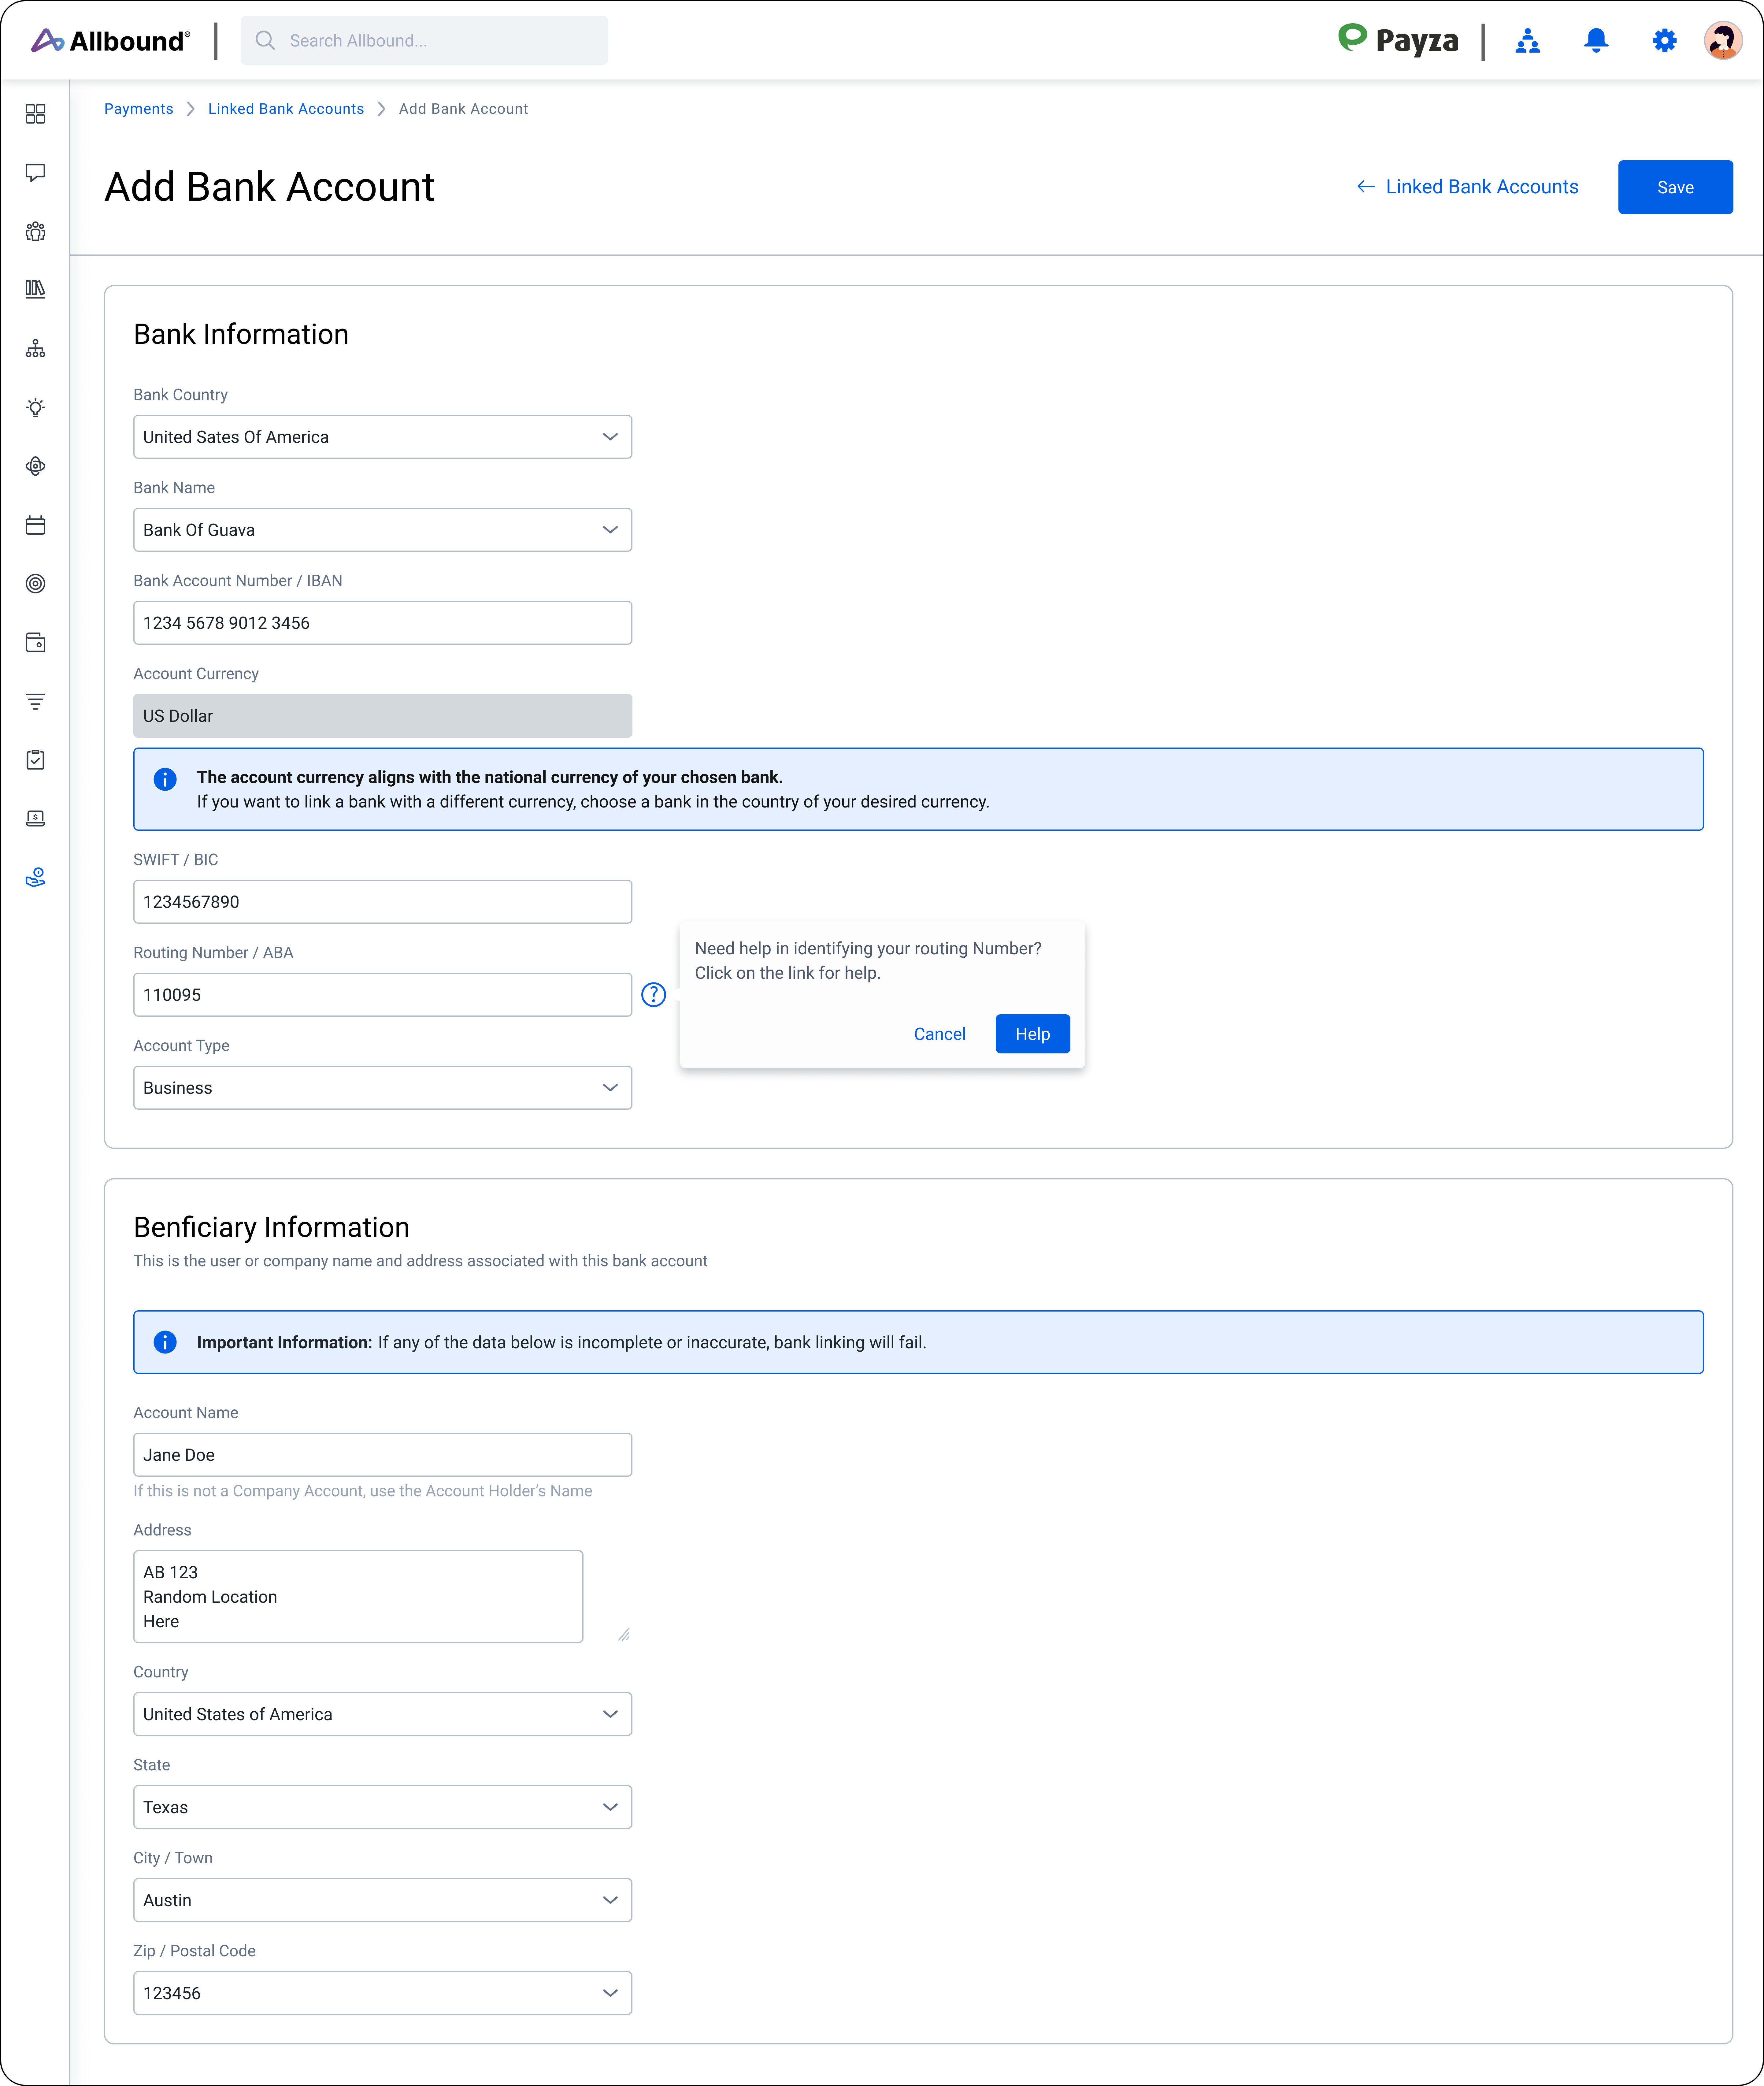Image resolution: width=1764 pixels, height=2086 pixels.
Task: Click info icon in account currency notice
Action: [x=165, y=779]
